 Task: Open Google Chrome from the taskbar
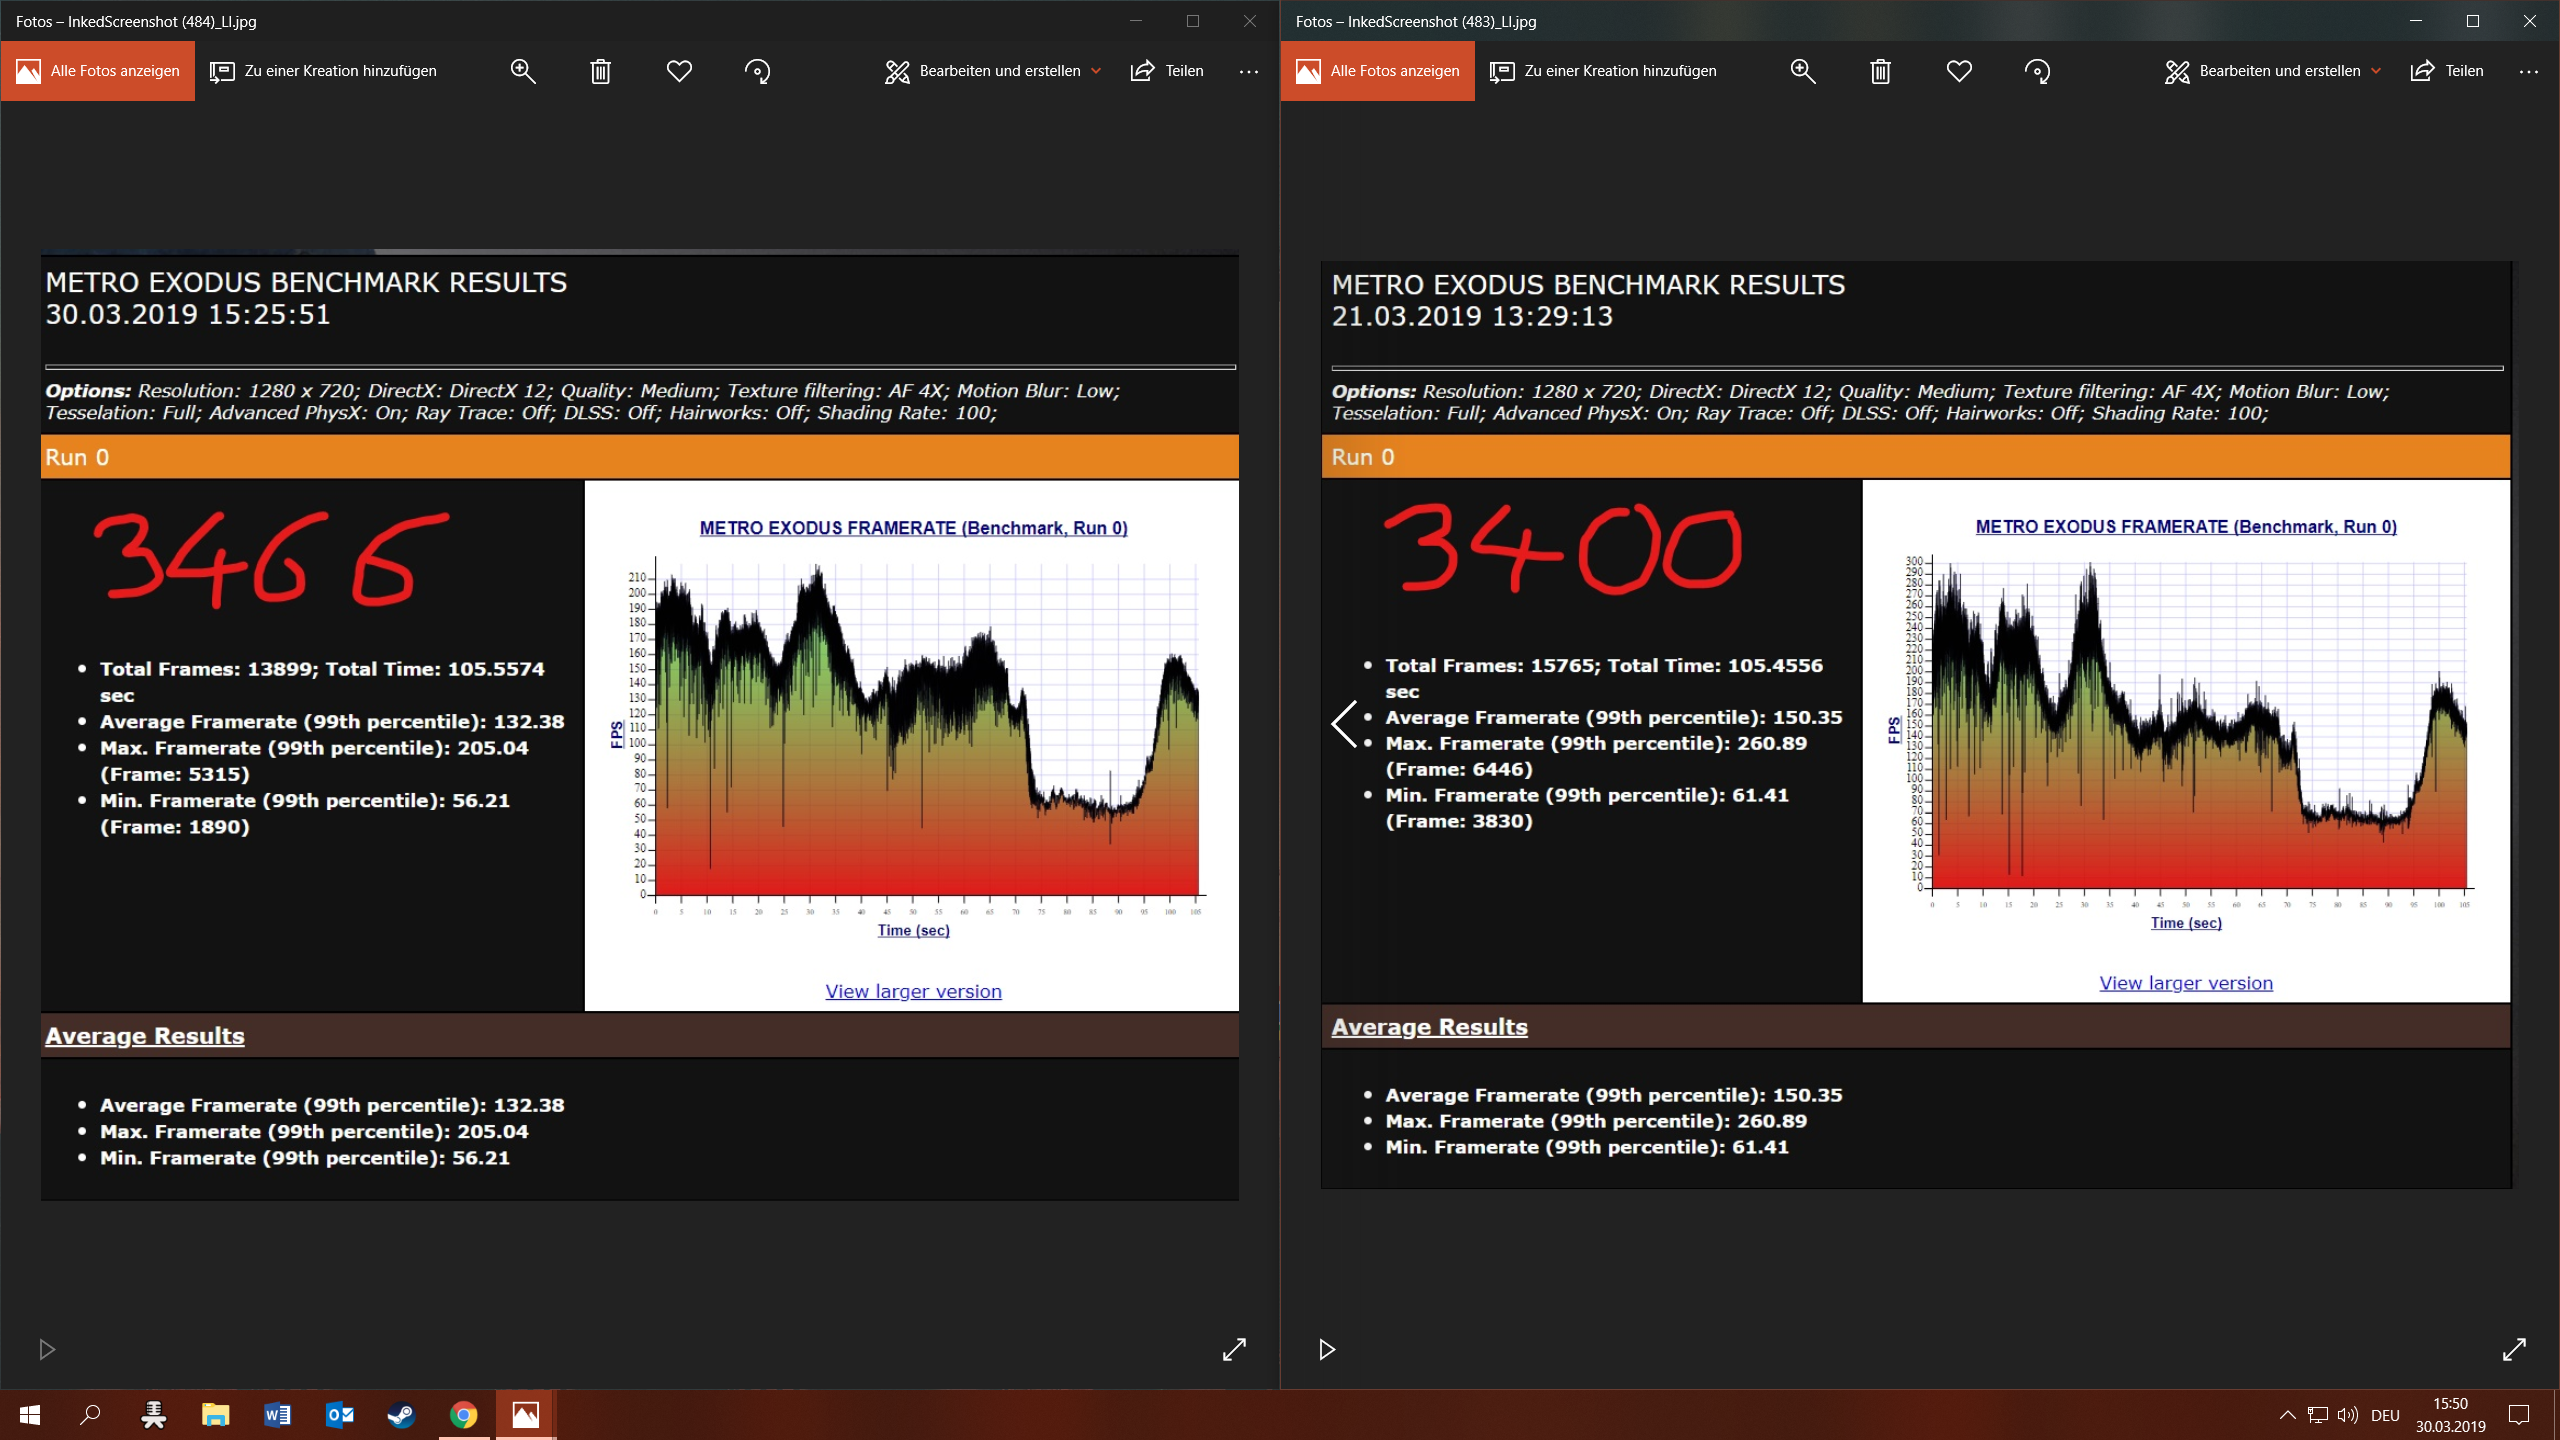coord(463,1415)
